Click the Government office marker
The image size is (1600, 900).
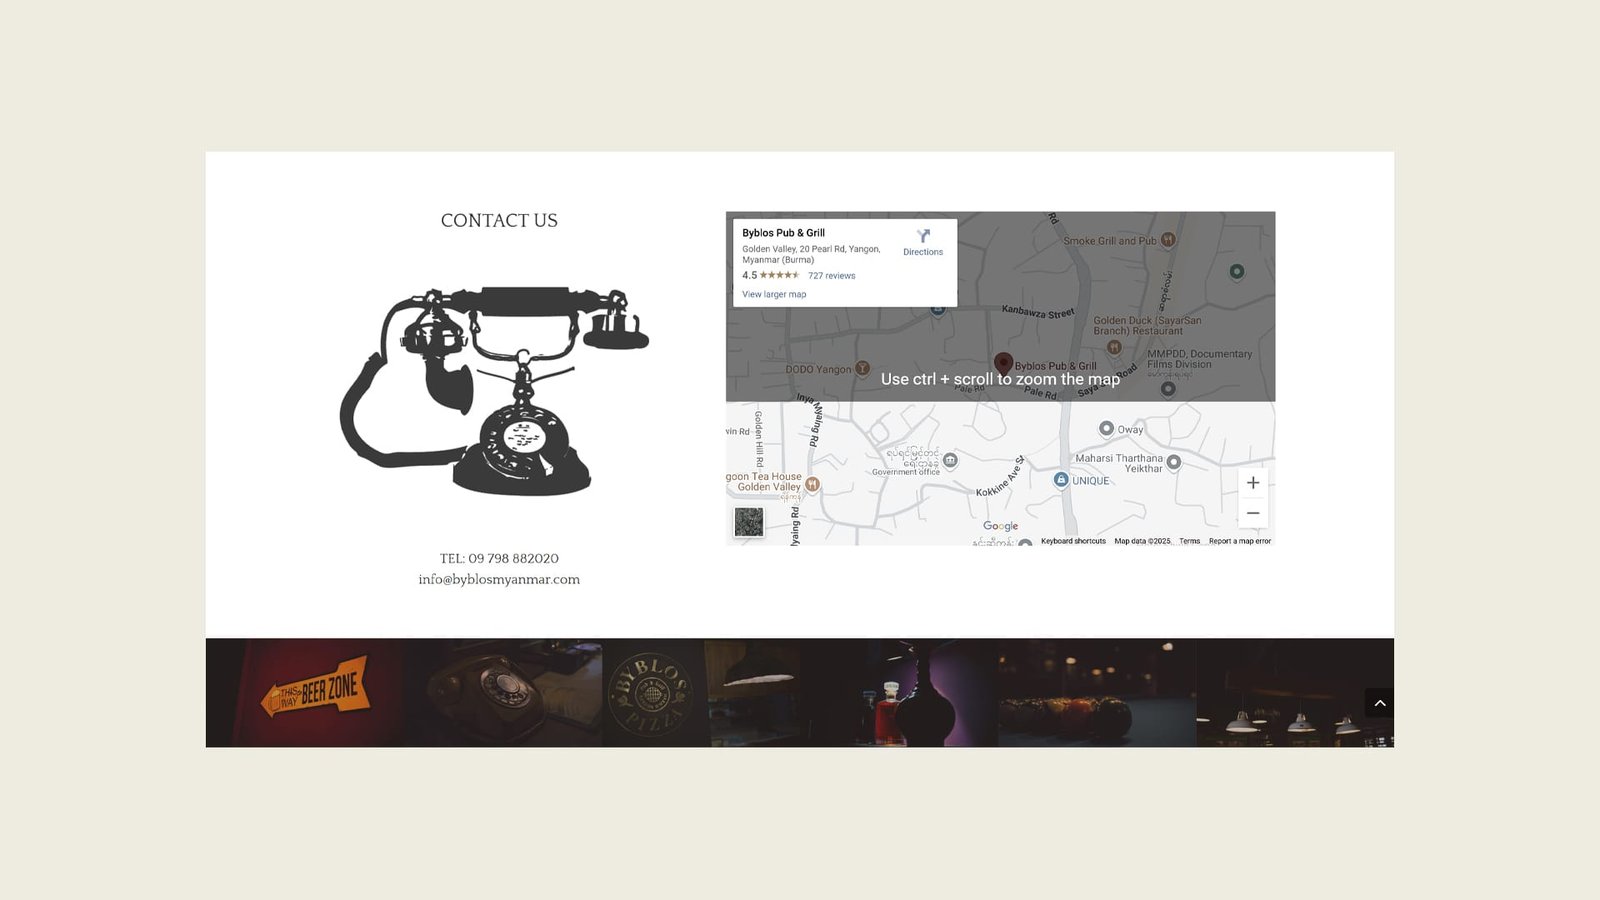(952, 459)
